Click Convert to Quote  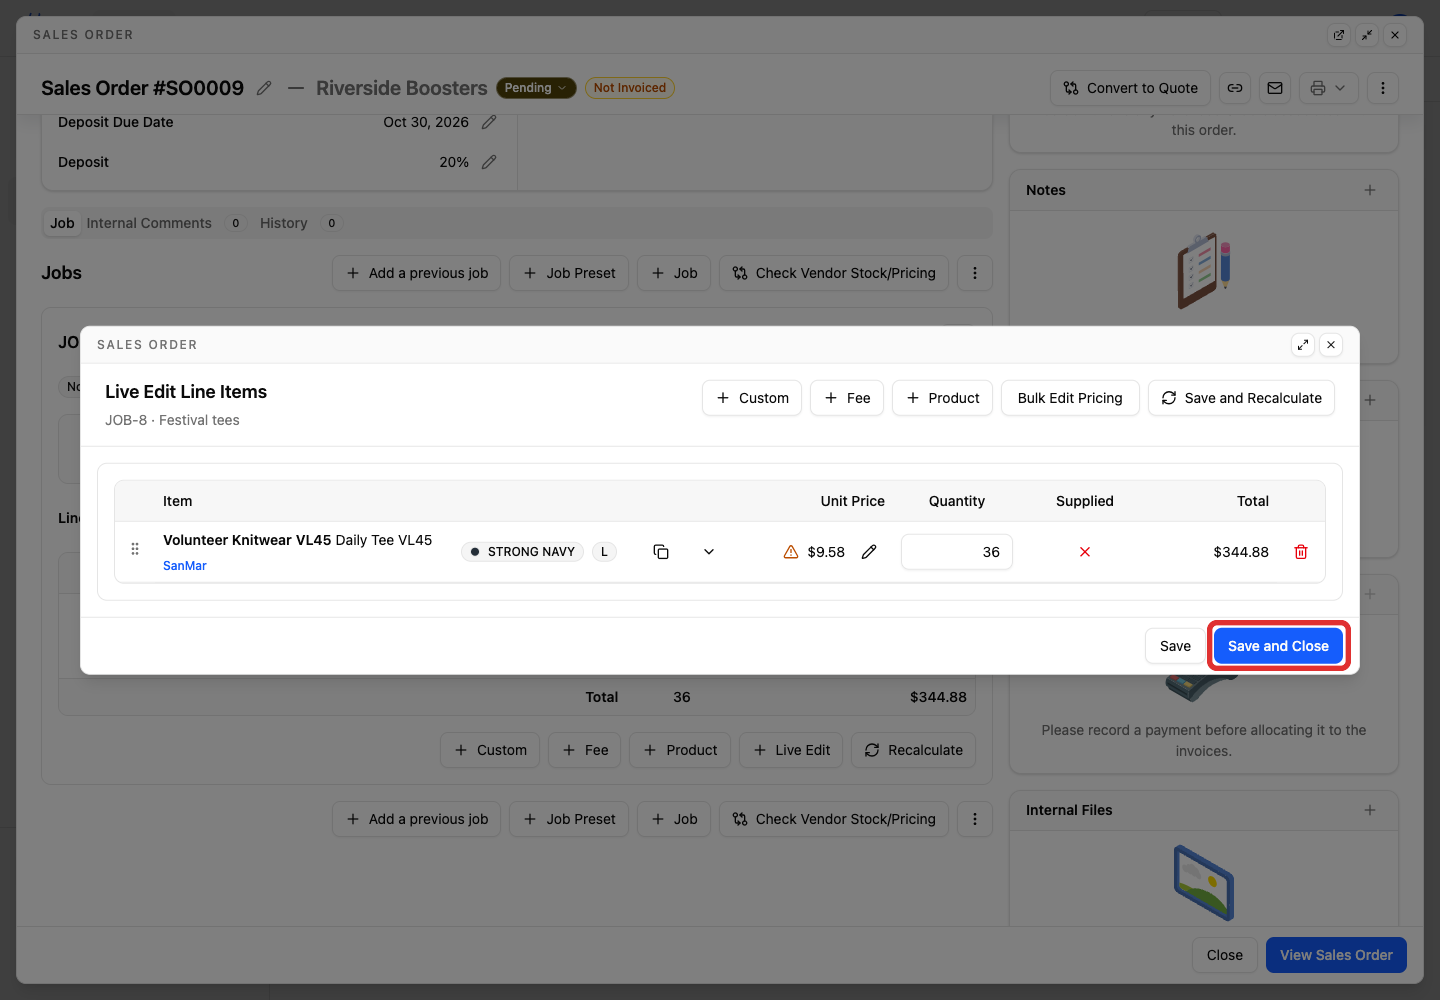point(1131,88)
